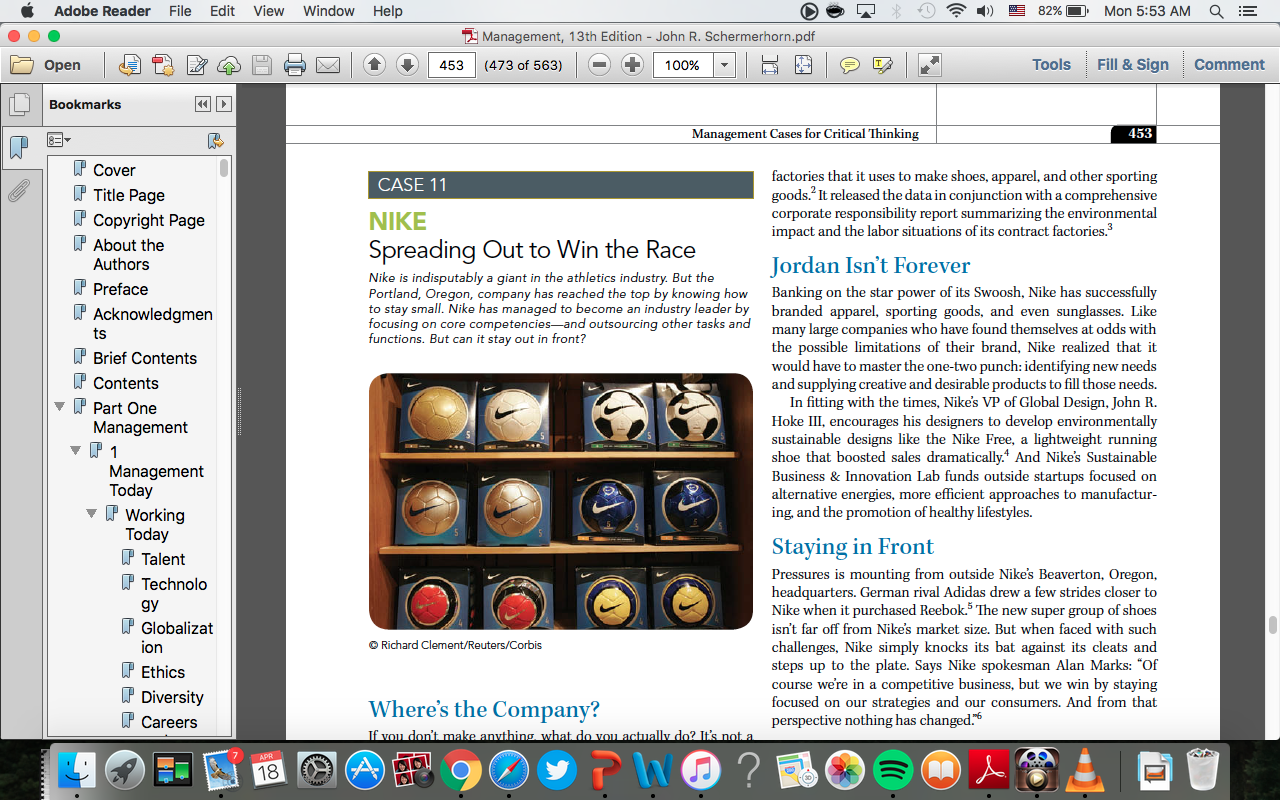
Task: Open the Fill & Sign pane
Action: point(1132,65)
